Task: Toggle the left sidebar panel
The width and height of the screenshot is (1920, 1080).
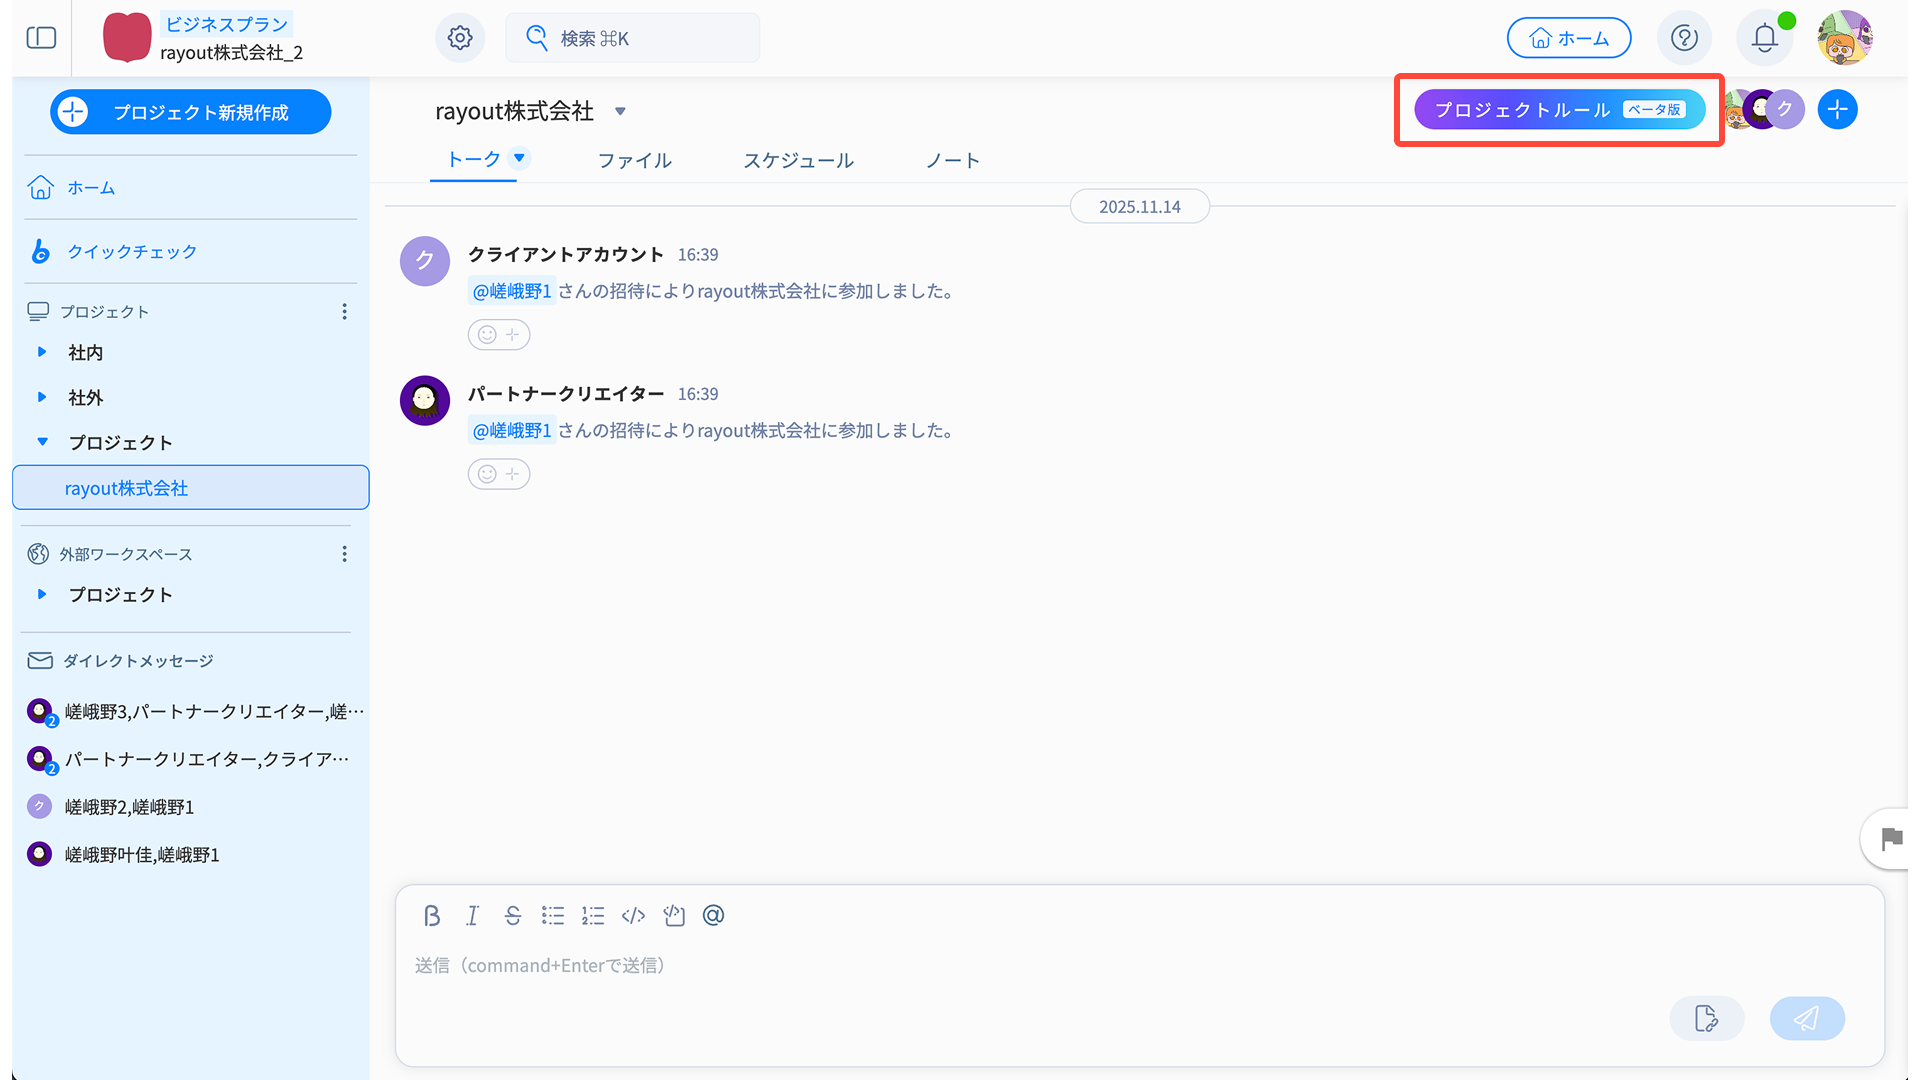Action: coord(41,38)
